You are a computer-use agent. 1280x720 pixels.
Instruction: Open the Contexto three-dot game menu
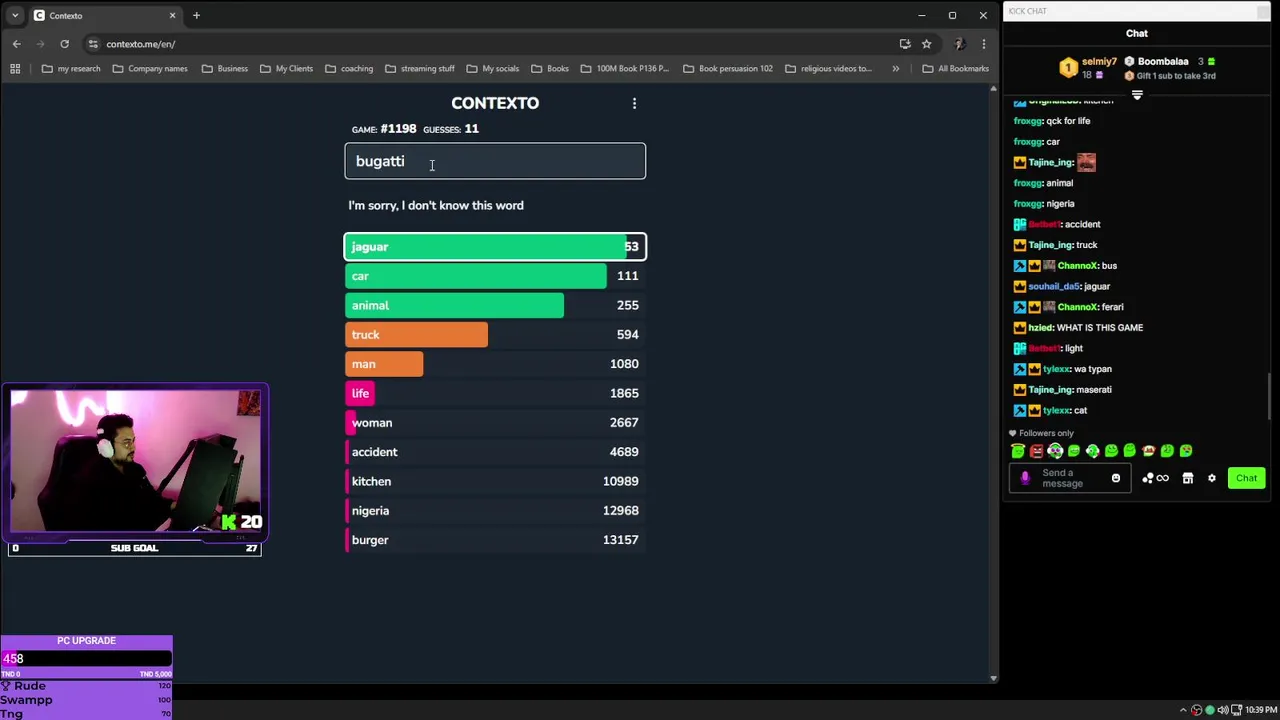[x=634, y=103]
